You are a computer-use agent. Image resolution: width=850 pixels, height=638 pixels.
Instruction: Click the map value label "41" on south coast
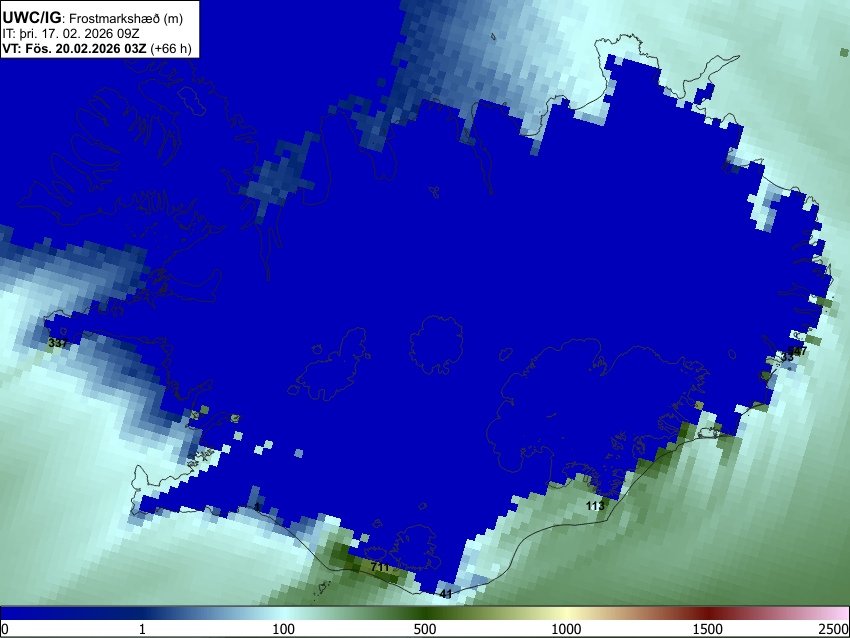point(446,594)
